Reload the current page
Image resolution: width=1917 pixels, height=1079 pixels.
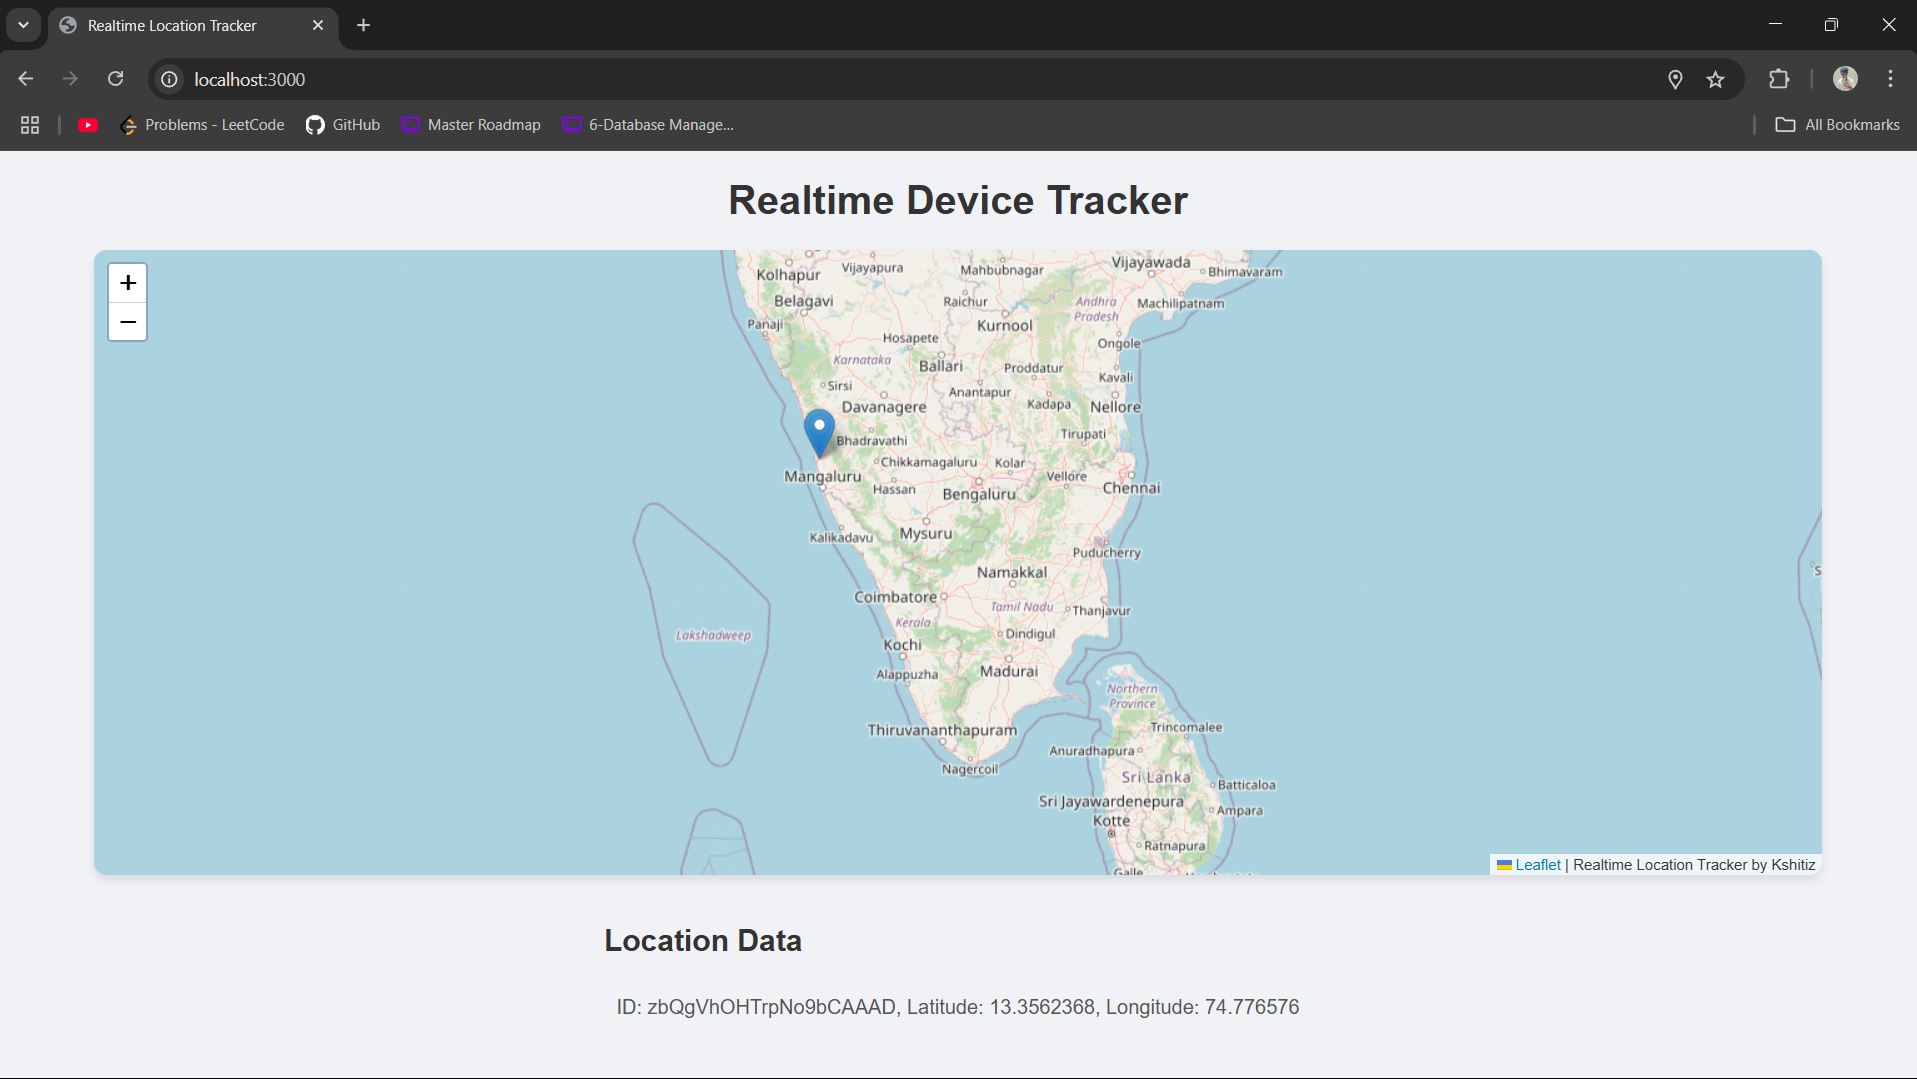point(116,79)
